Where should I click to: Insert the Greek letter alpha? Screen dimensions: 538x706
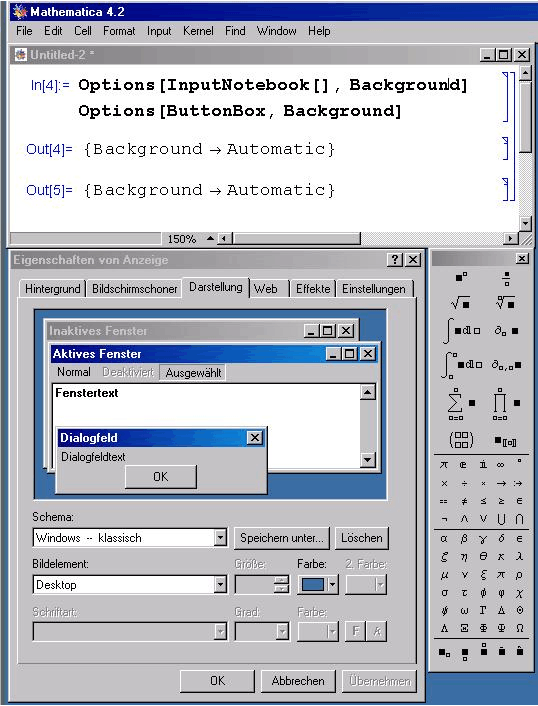pos(444,539)
